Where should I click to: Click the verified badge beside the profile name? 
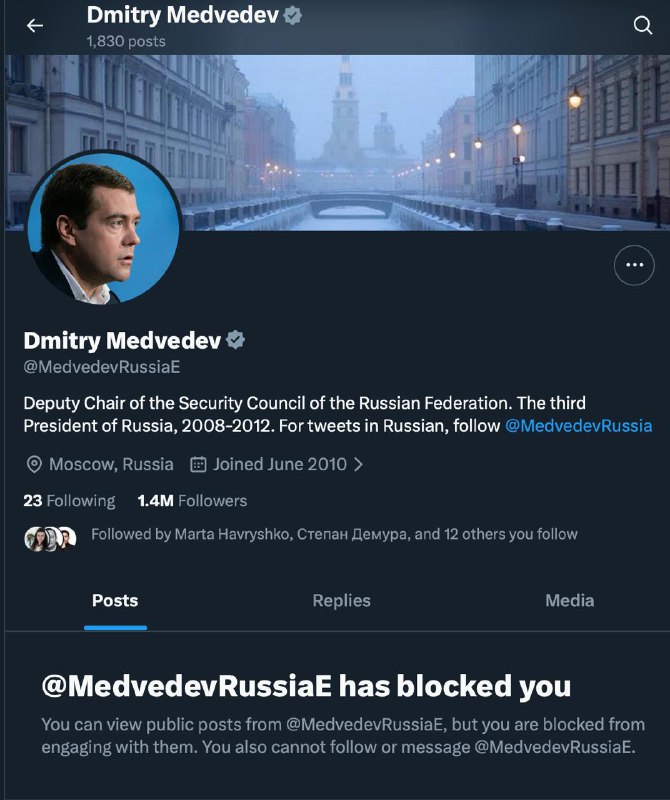236,340
